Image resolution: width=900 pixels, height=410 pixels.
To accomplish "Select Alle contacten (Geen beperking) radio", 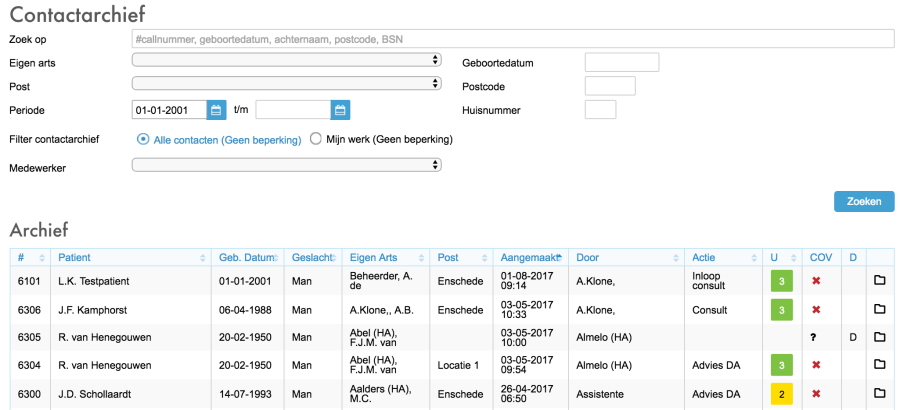I will pos(143,140).
